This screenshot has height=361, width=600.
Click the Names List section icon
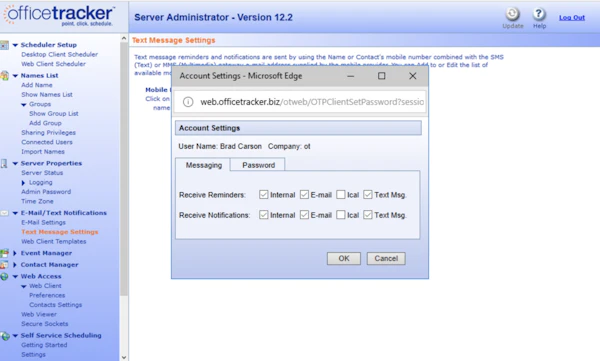4,76
